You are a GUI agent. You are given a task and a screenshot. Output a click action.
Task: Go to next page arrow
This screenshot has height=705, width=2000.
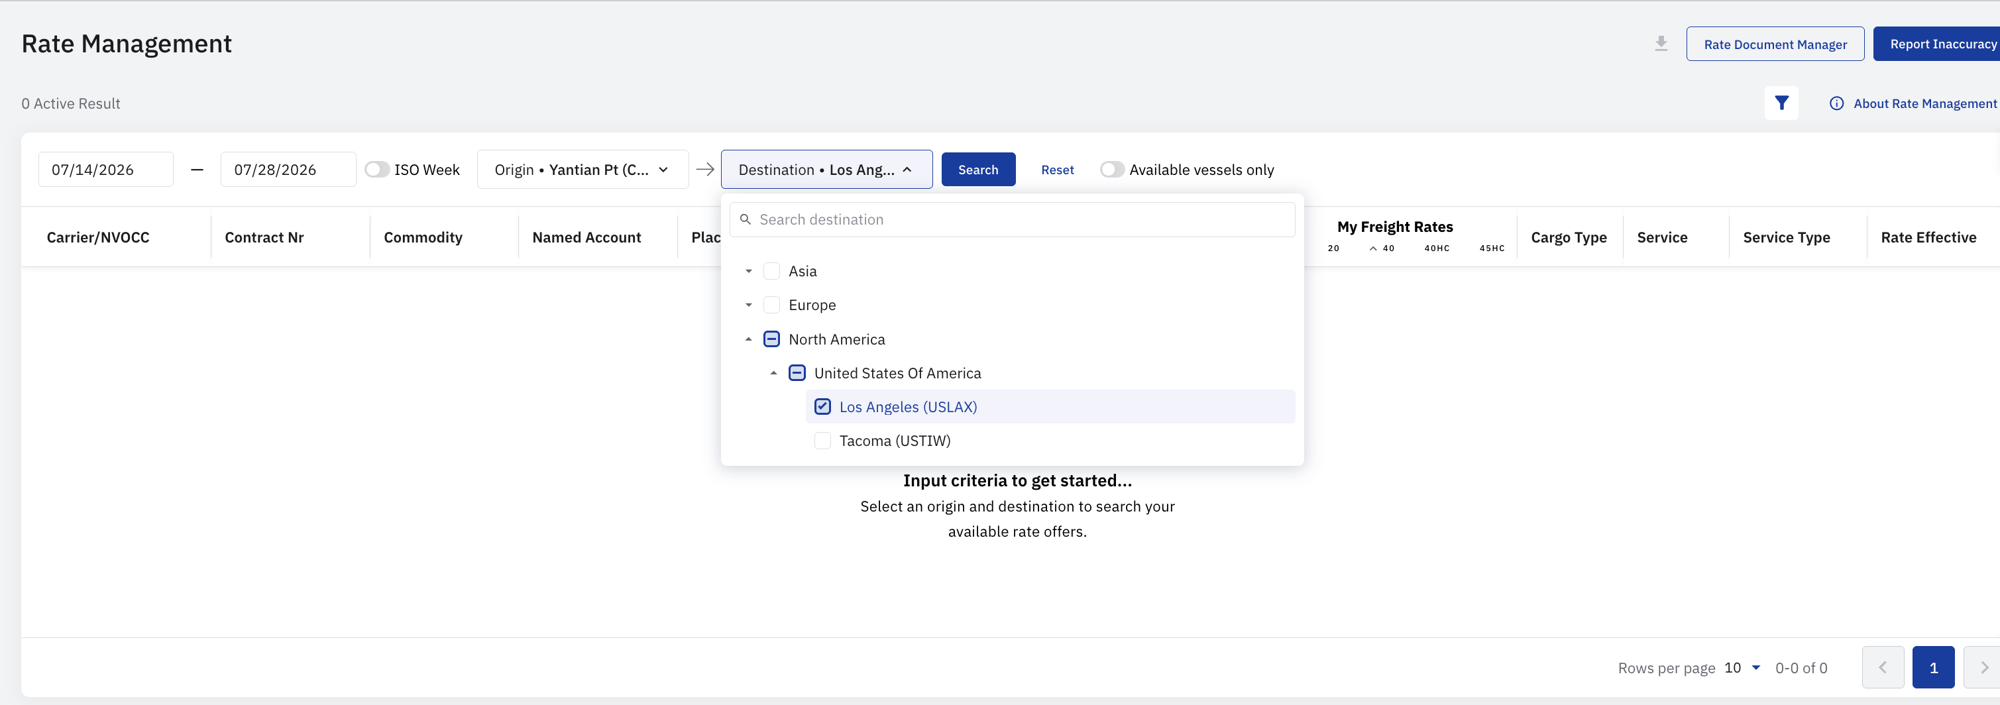click(x=1983, y=667)
